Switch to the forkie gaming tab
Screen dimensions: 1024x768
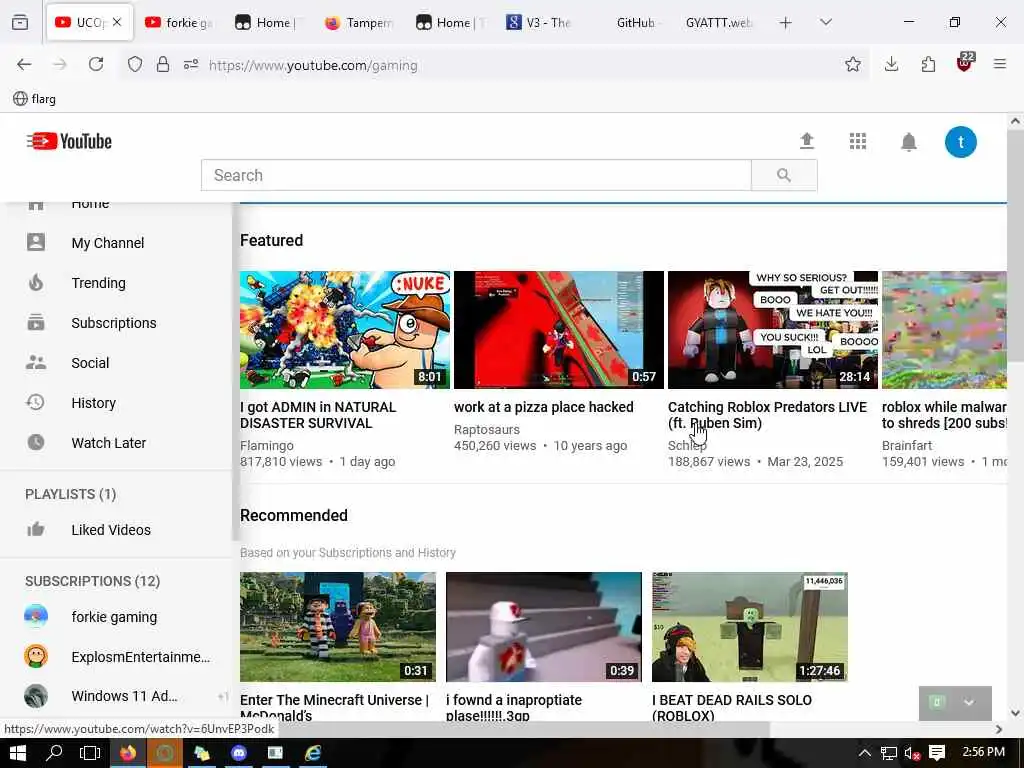point(178,23)
